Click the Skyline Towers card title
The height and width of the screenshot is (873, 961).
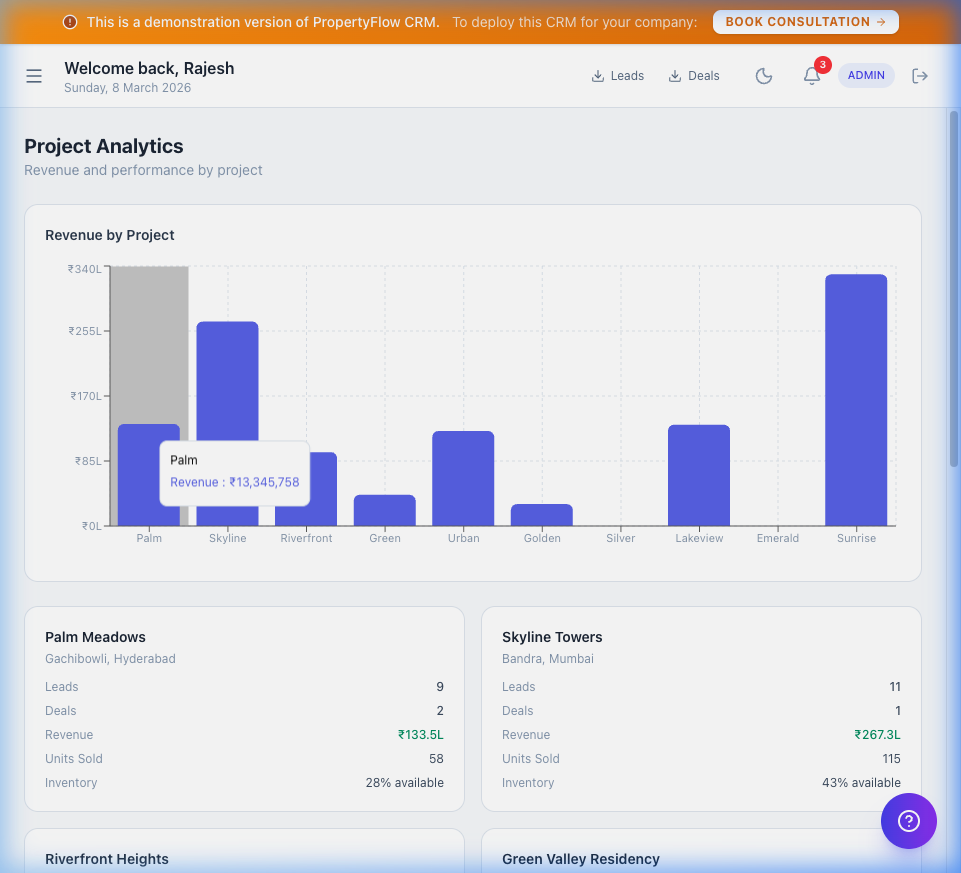552,637
